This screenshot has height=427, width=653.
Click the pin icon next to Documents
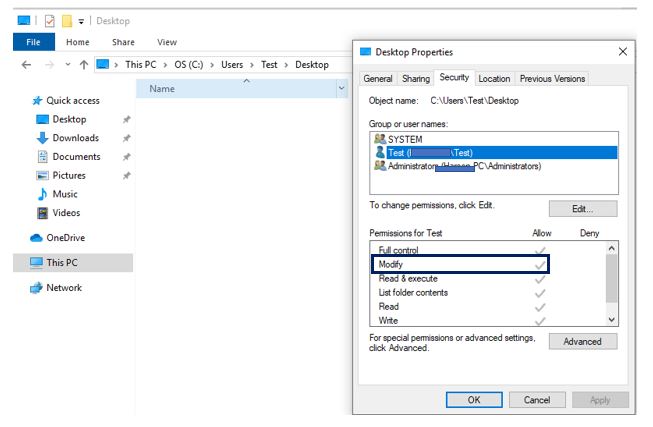click(127, 157)
